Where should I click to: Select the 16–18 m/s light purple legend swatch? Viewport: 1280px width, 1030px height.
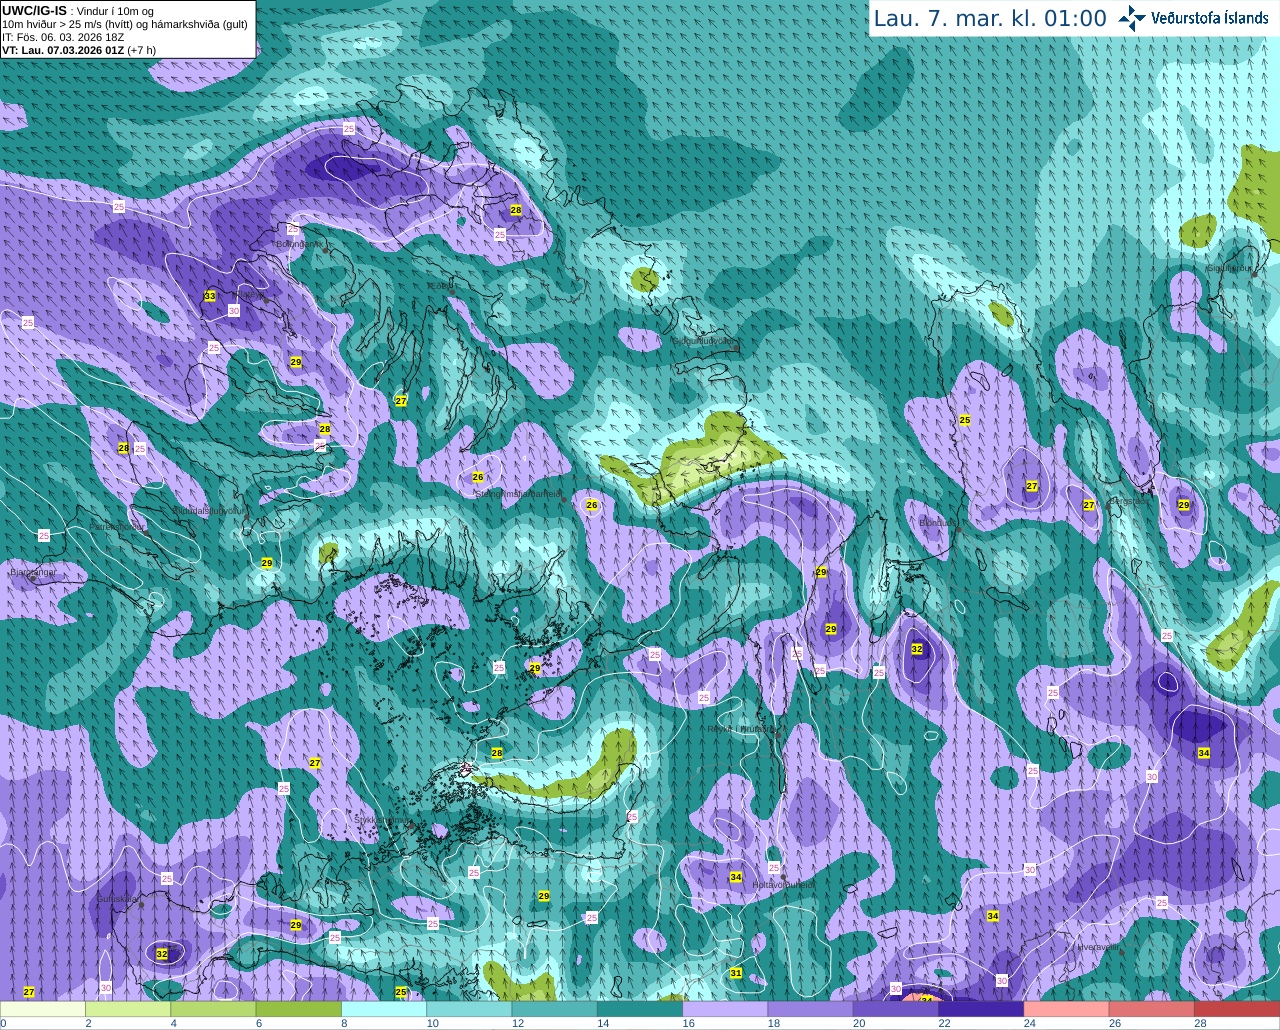pos(725,1009)
